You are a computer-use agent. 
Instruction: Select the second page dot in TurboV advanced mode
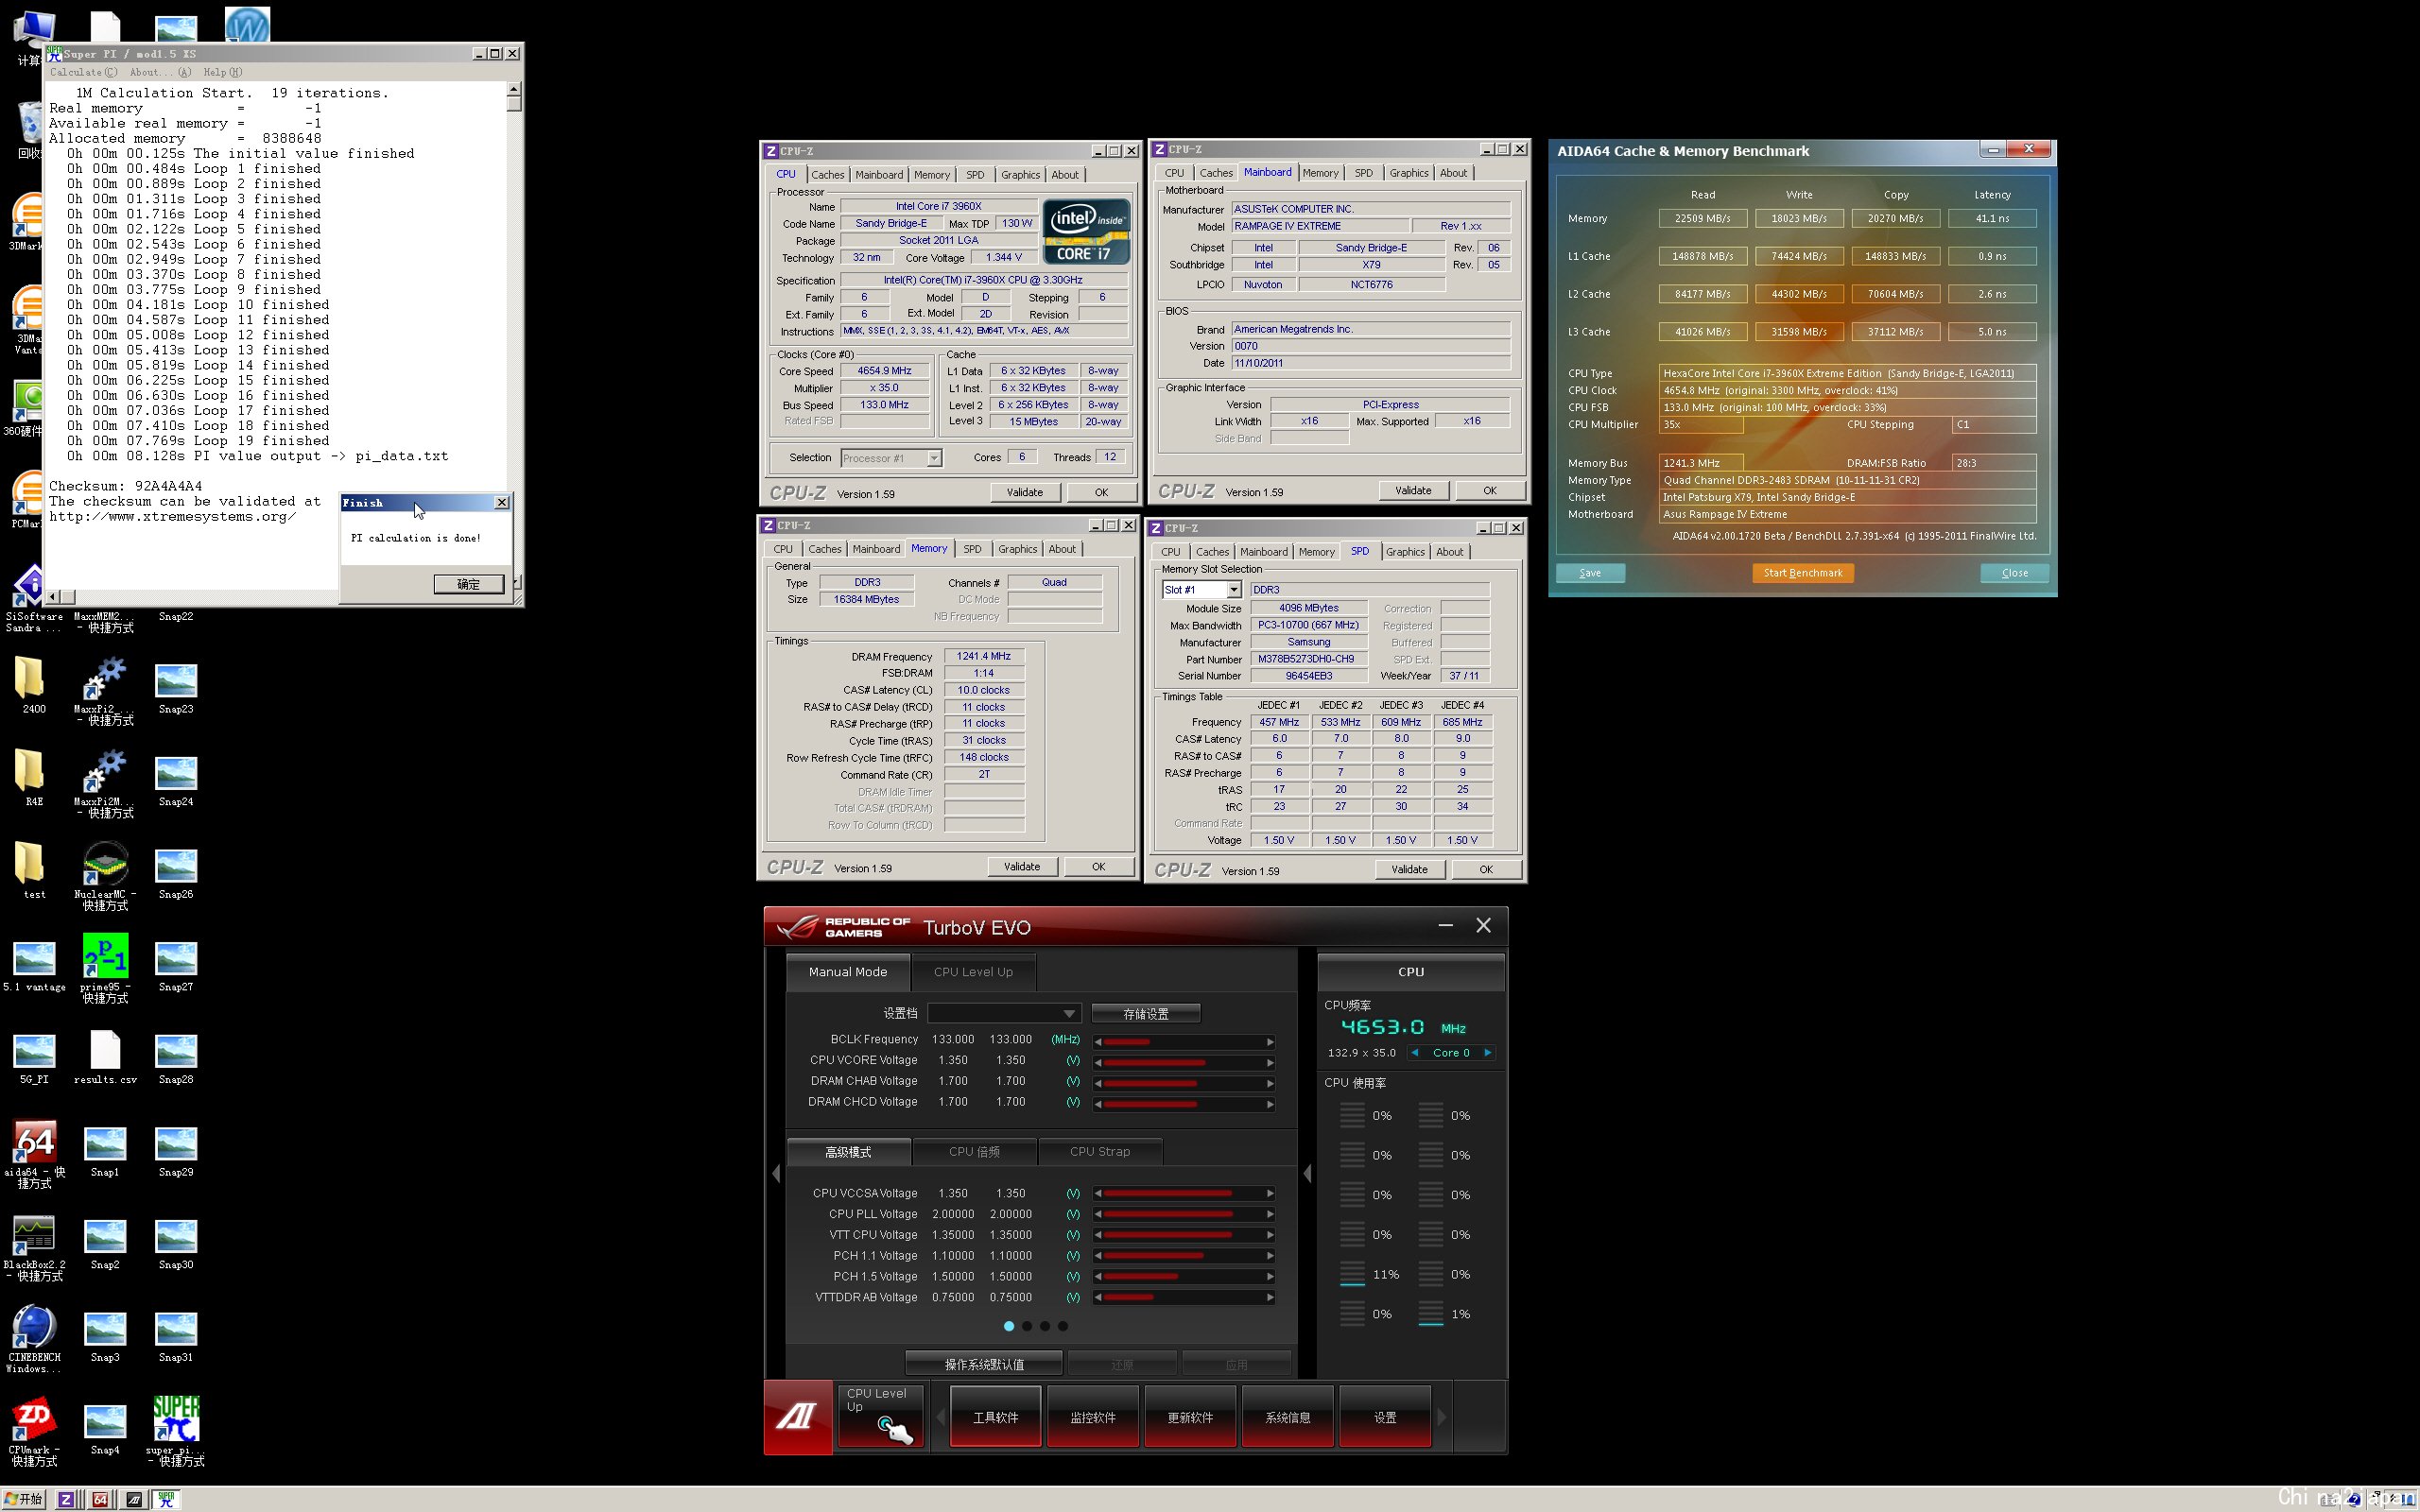pos(1027,1326)
